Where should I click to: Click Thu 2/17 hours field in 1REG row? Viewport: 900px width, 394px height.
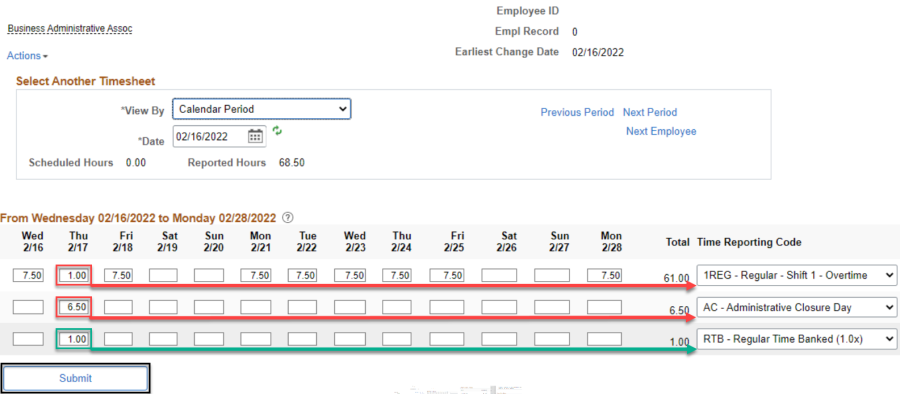click(x=73, y=275)
